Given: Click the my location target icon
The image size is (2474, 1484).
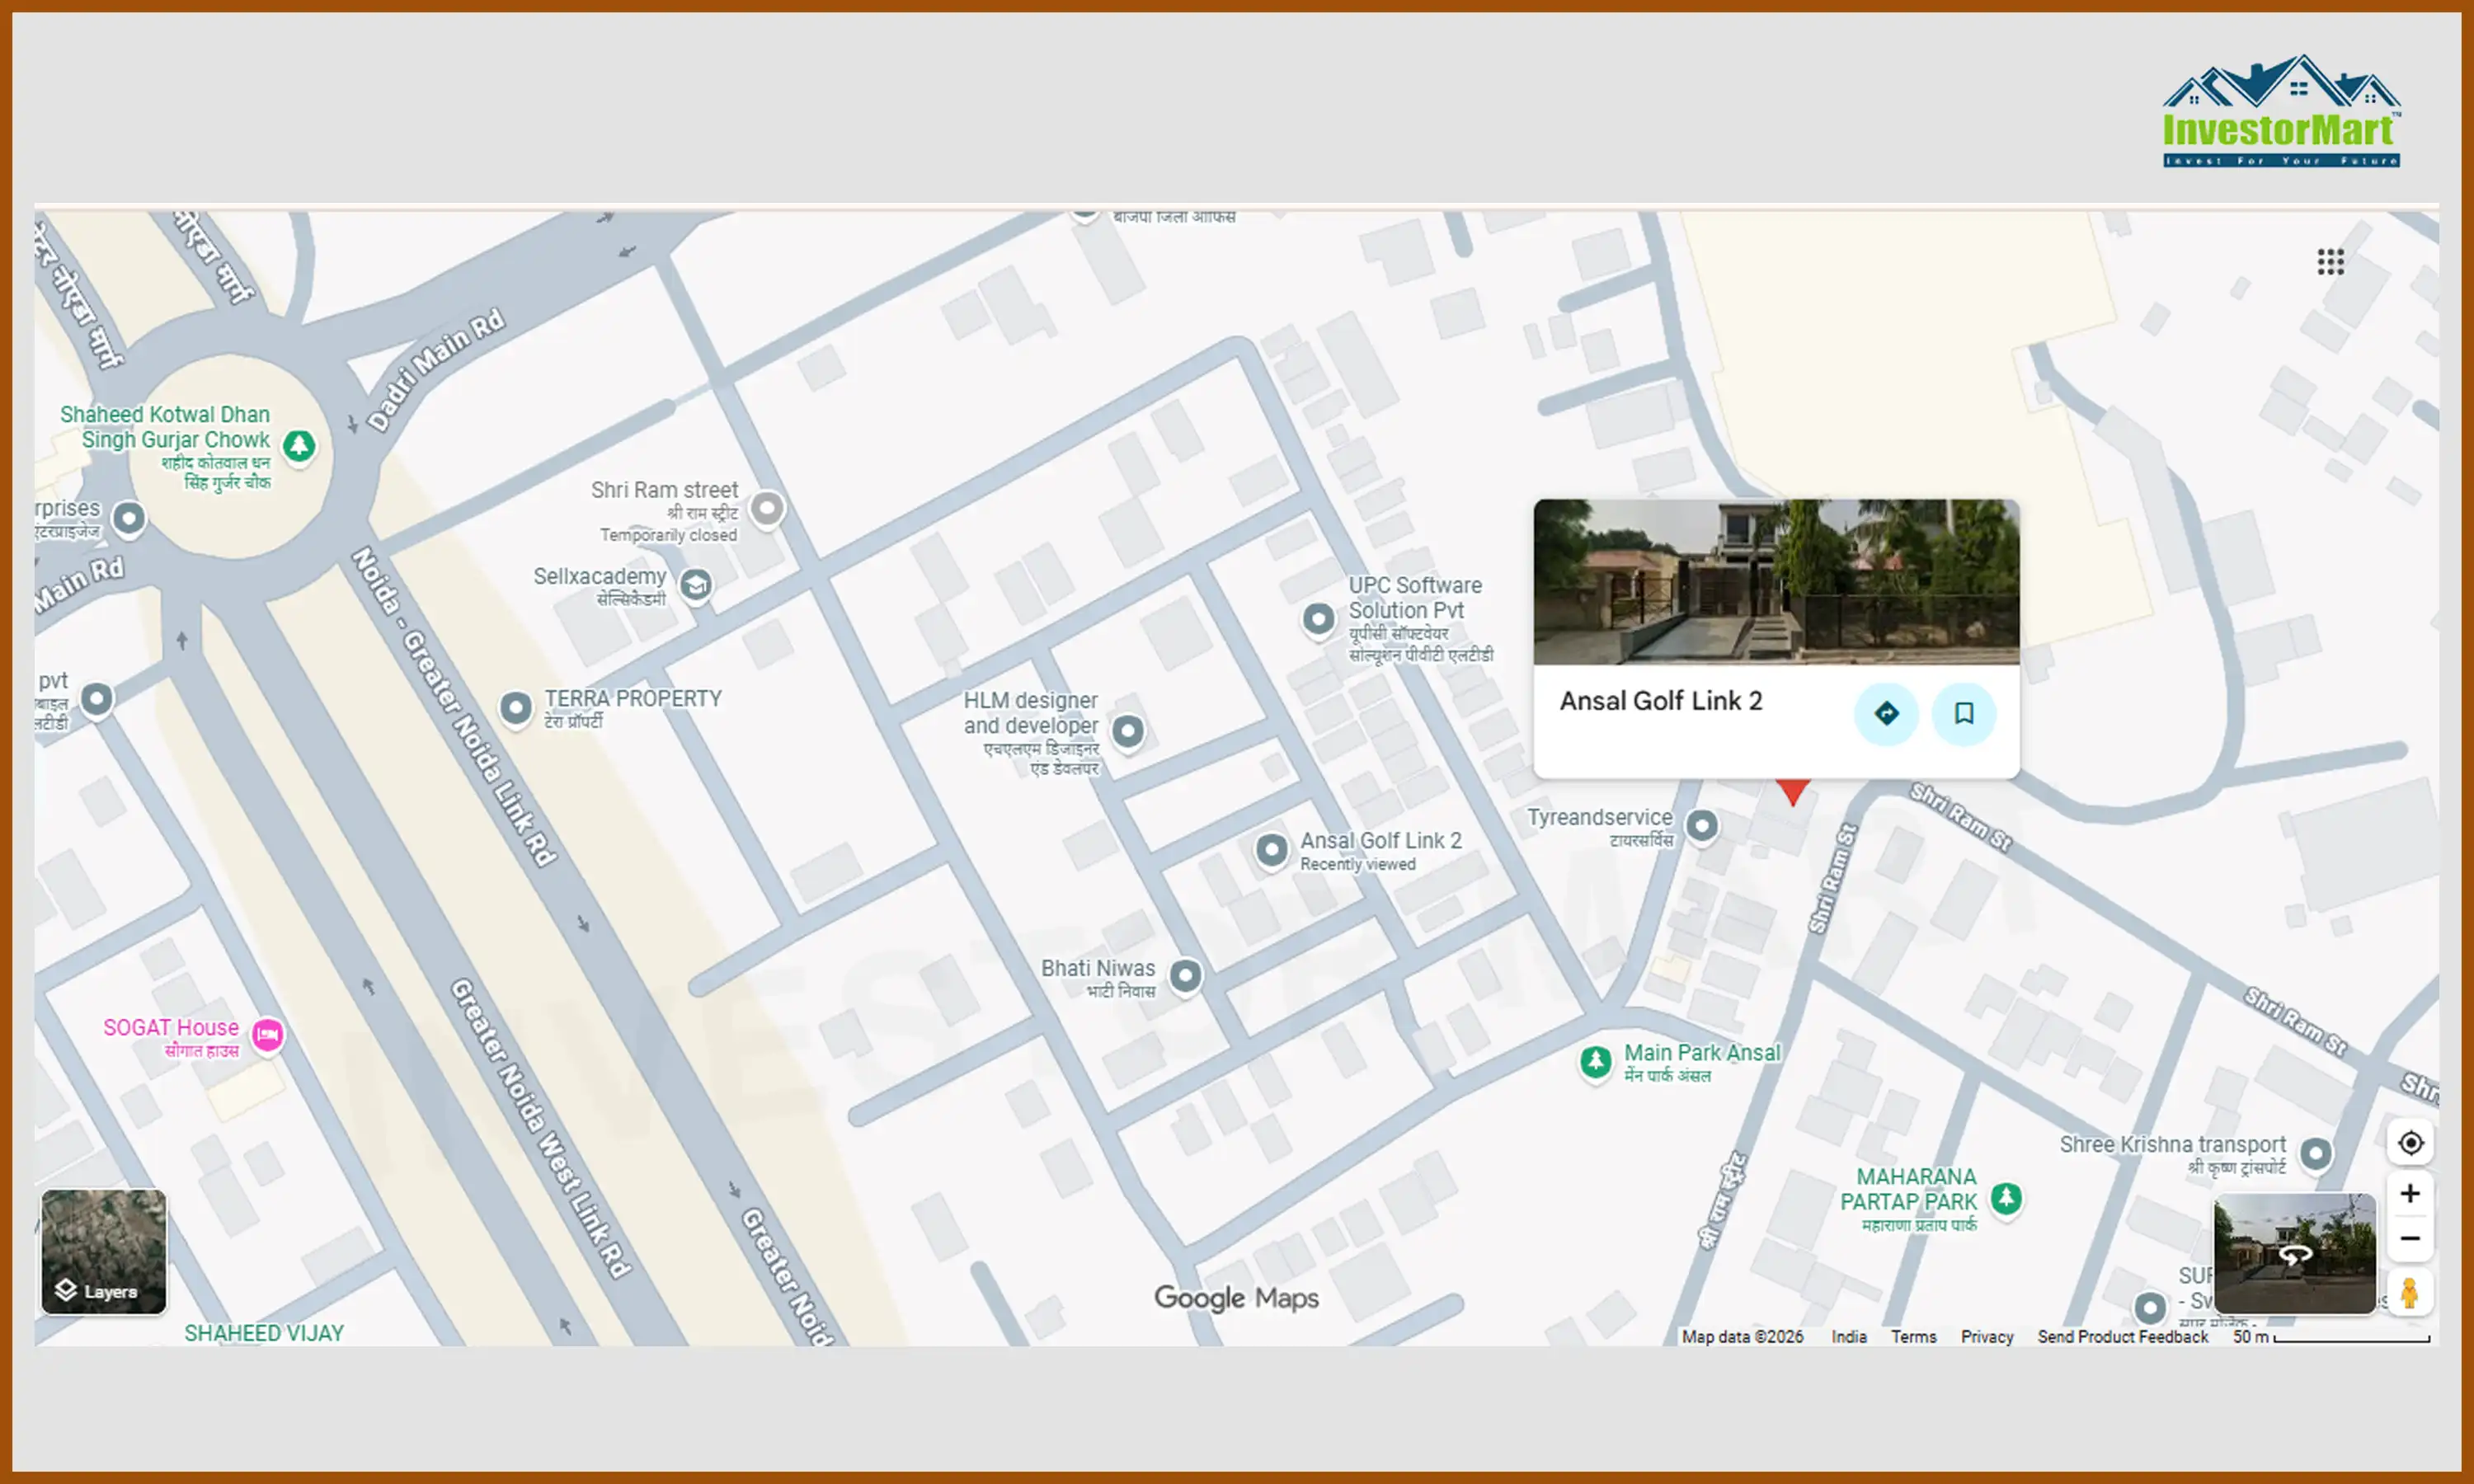Looking at the screenshot, I should click(x=2410, y=1142).
